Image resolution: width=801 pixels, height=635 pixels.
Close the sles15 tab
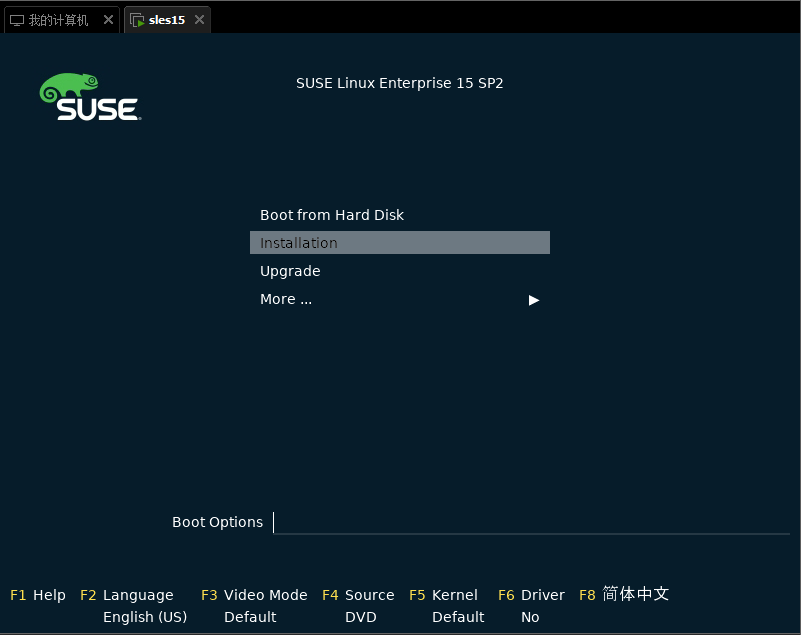(199, 19)
